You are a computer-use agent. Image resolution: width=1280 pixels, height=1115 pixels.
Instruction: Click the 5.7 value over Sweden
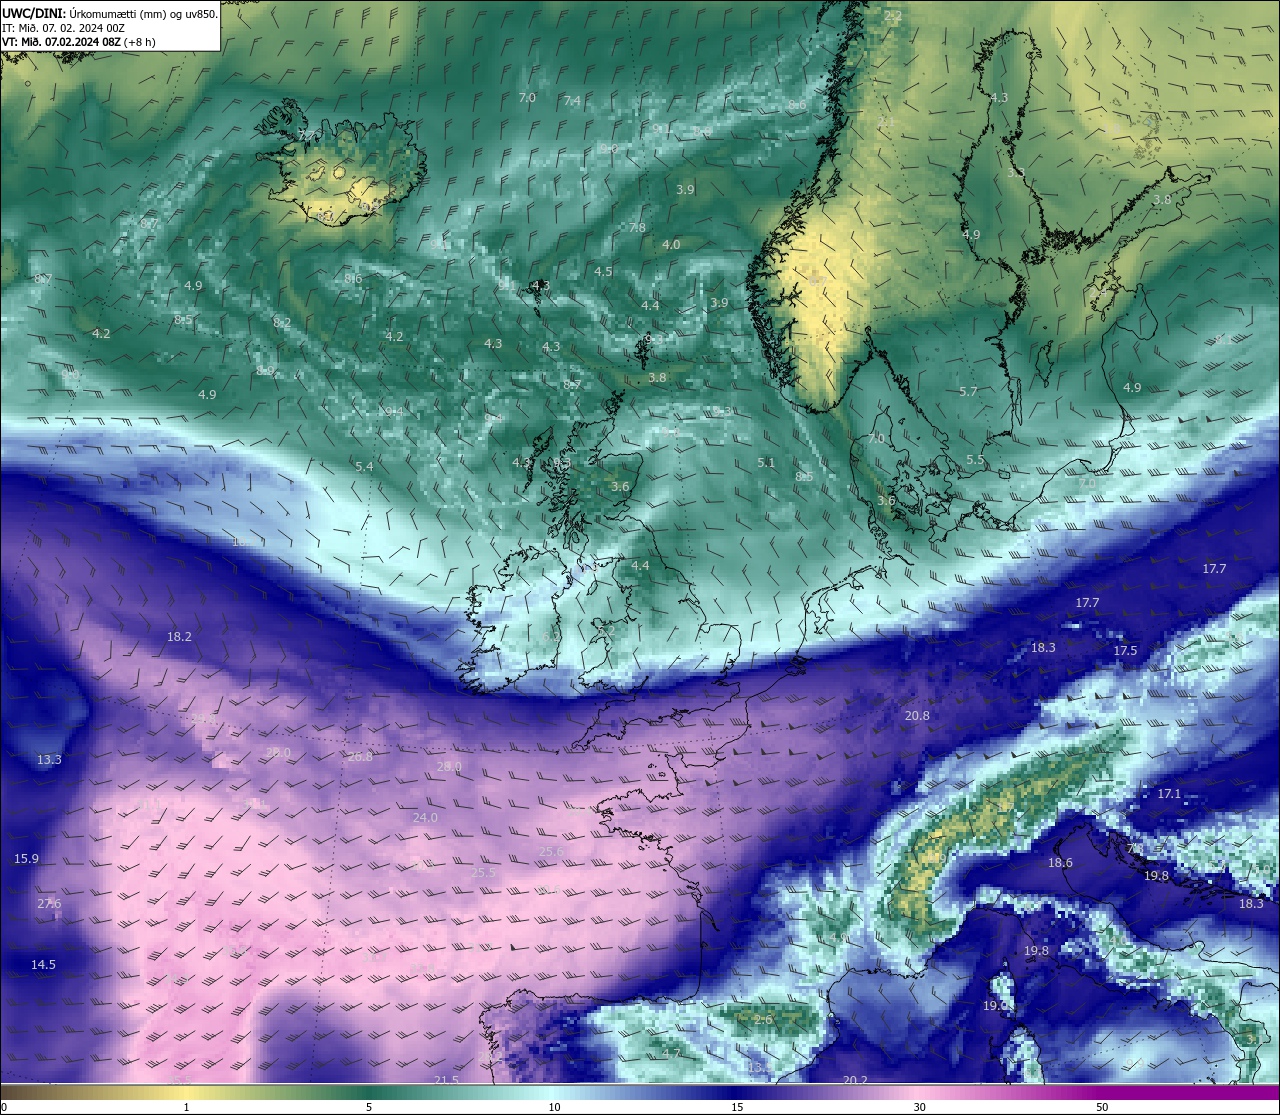968,392
